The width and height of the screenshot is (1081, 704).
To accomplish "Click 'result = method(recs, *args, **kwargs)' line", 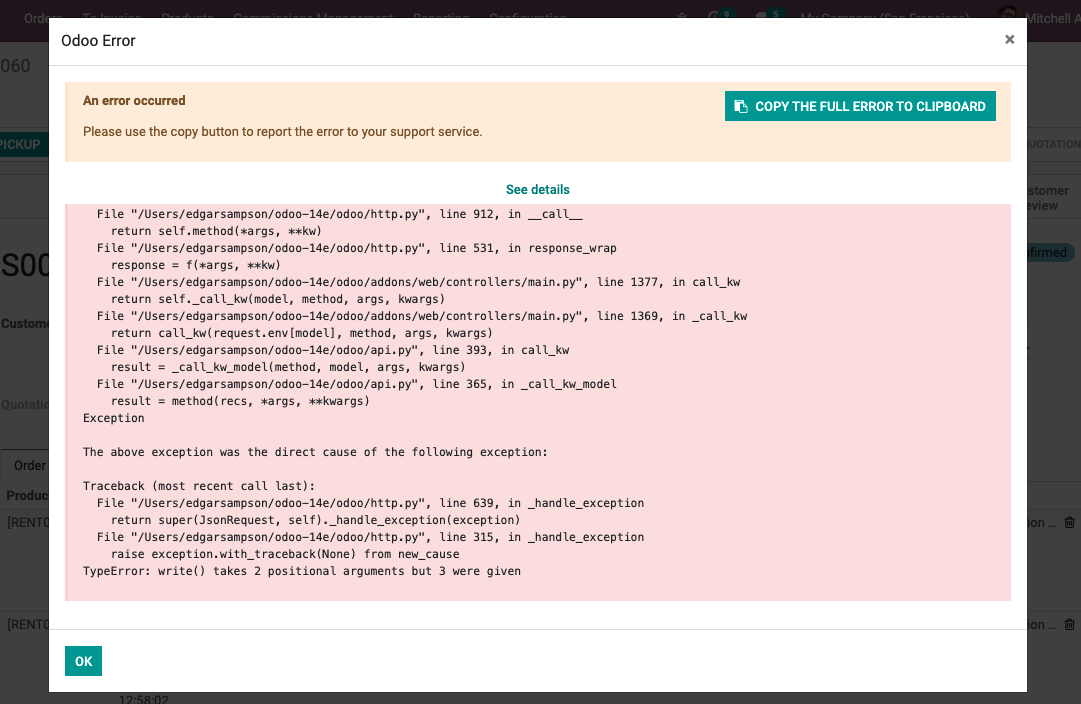I will pyautogui.click(x=240, y=401).
